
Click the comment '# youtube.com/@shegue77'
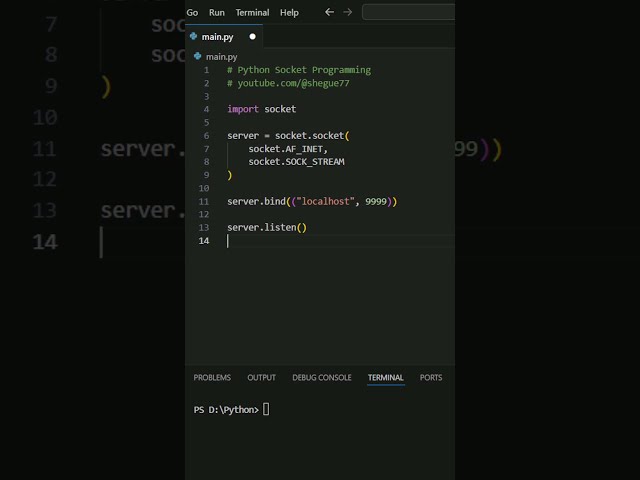(288, 83)
